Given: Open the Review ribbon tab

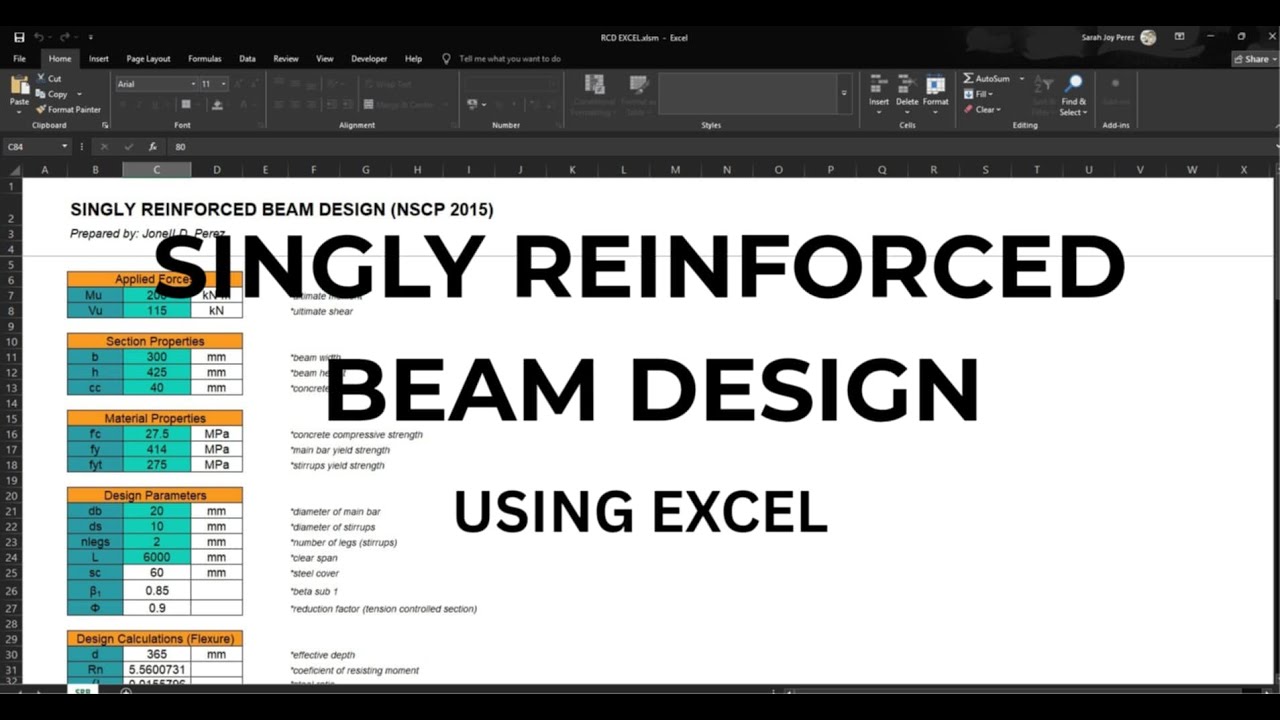Looking at the screenshot, I should coord(286,59).
